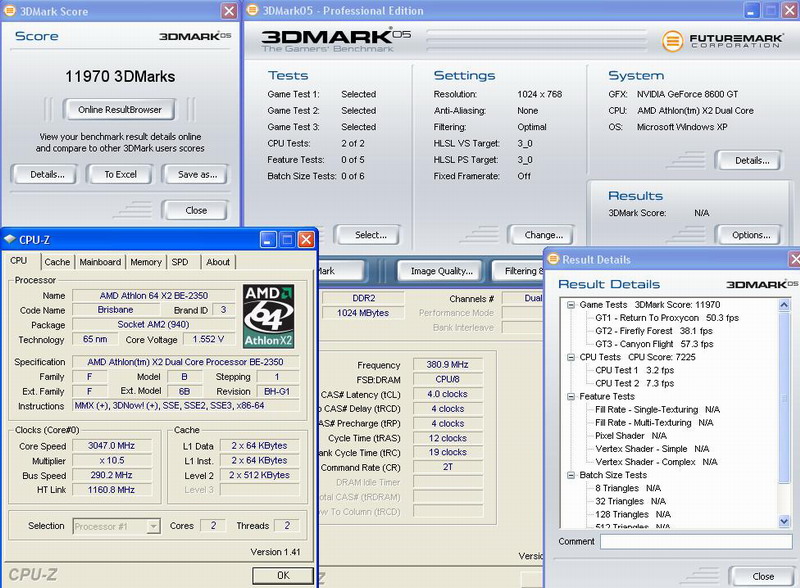Screen dimensions: 800x588
Task: Click Close button in 3DMark Score window
Action: [x=195, y=210]
